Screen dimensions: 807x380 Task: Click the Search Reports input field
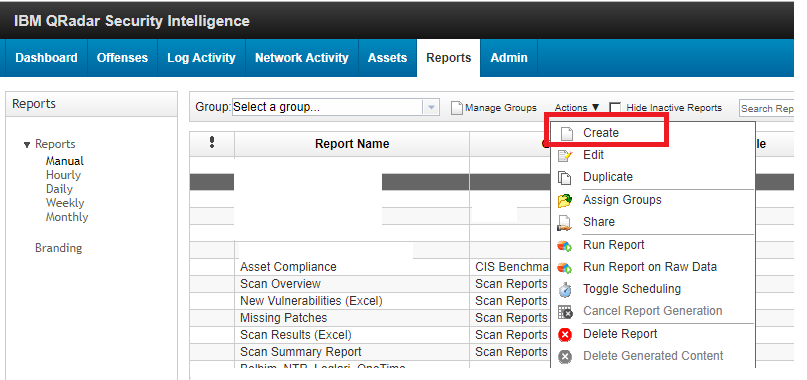click(766, 108)
